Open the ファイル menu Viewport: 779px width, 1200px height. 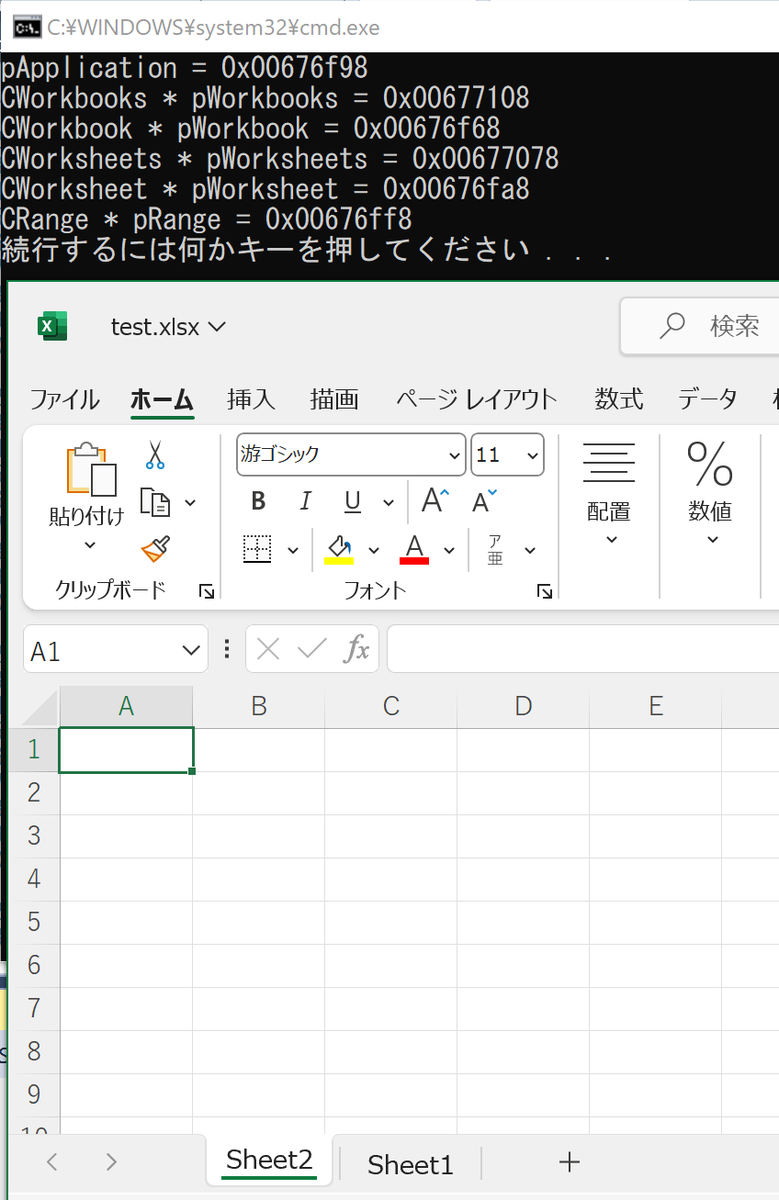coord(64,399)
